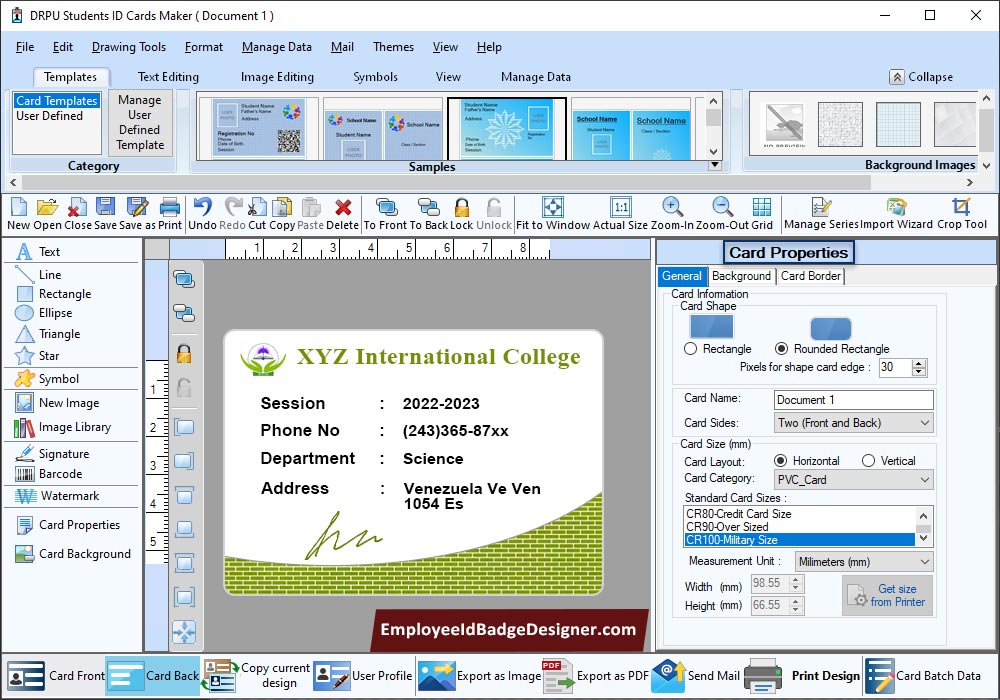
Task: Switch to the Symbols ribbon tab
Action: click(x=376, y=77)
